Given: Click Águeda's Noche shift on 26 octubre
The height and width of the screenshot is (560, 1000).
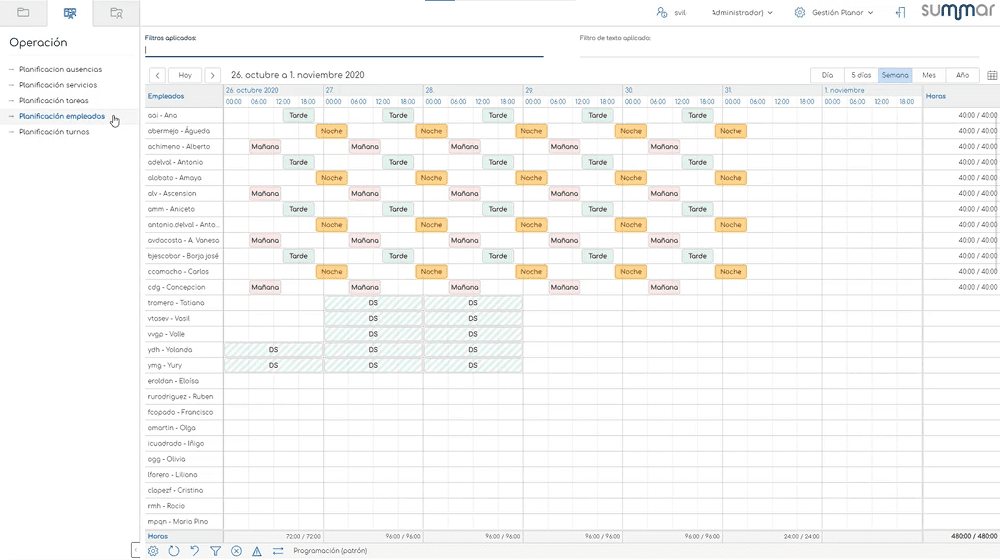Looking at the screenshot, I should click(x=332, y=131).
